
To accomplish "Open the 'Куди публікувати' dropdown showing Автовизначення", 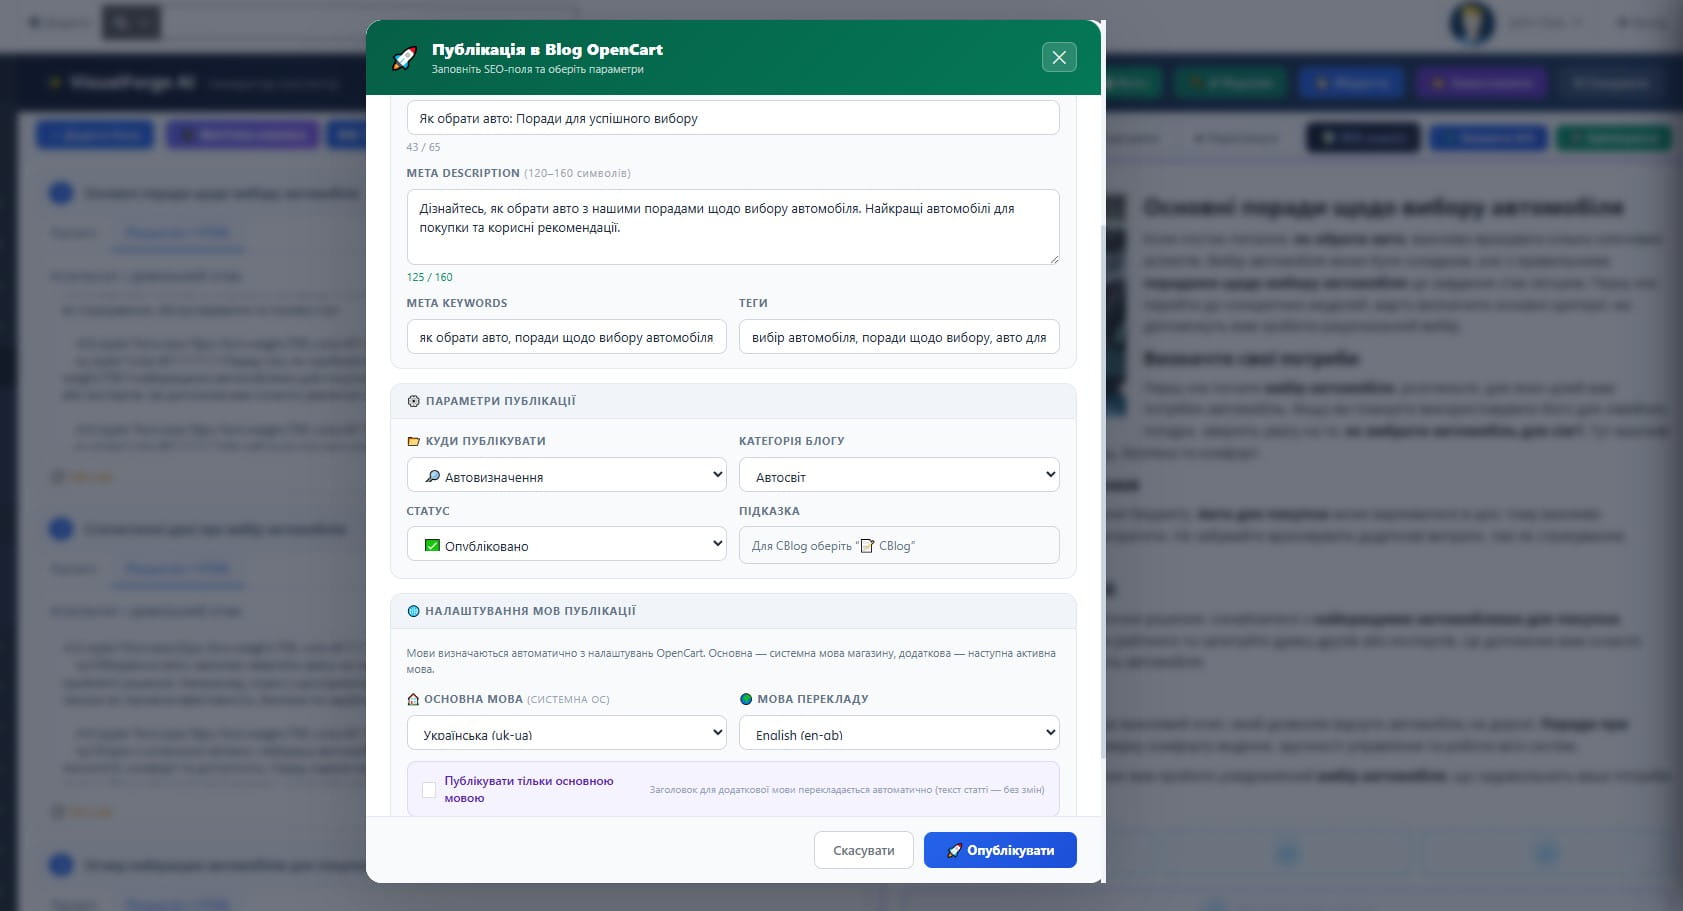I will (x=567, y=475).
